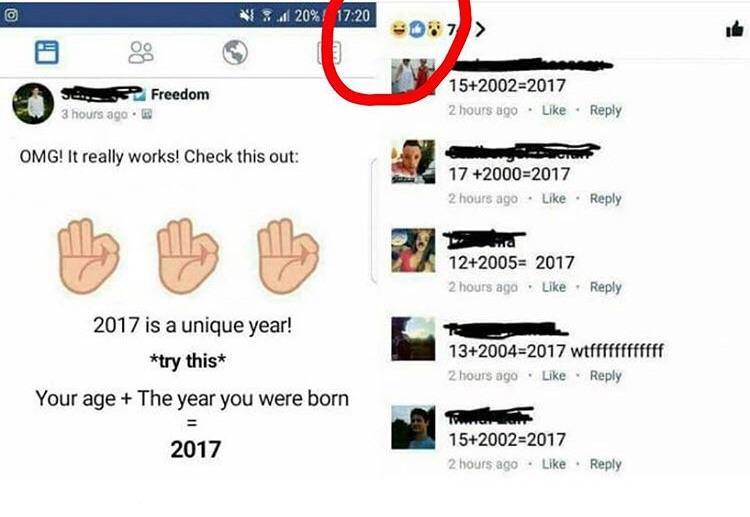
Task: Open the globe notifications icon
Action: pos(235,52)
